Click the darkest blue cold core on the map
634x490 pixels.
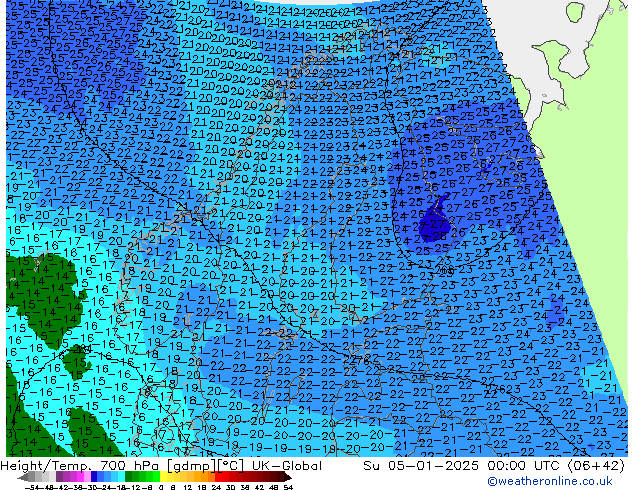coord(433,224)
